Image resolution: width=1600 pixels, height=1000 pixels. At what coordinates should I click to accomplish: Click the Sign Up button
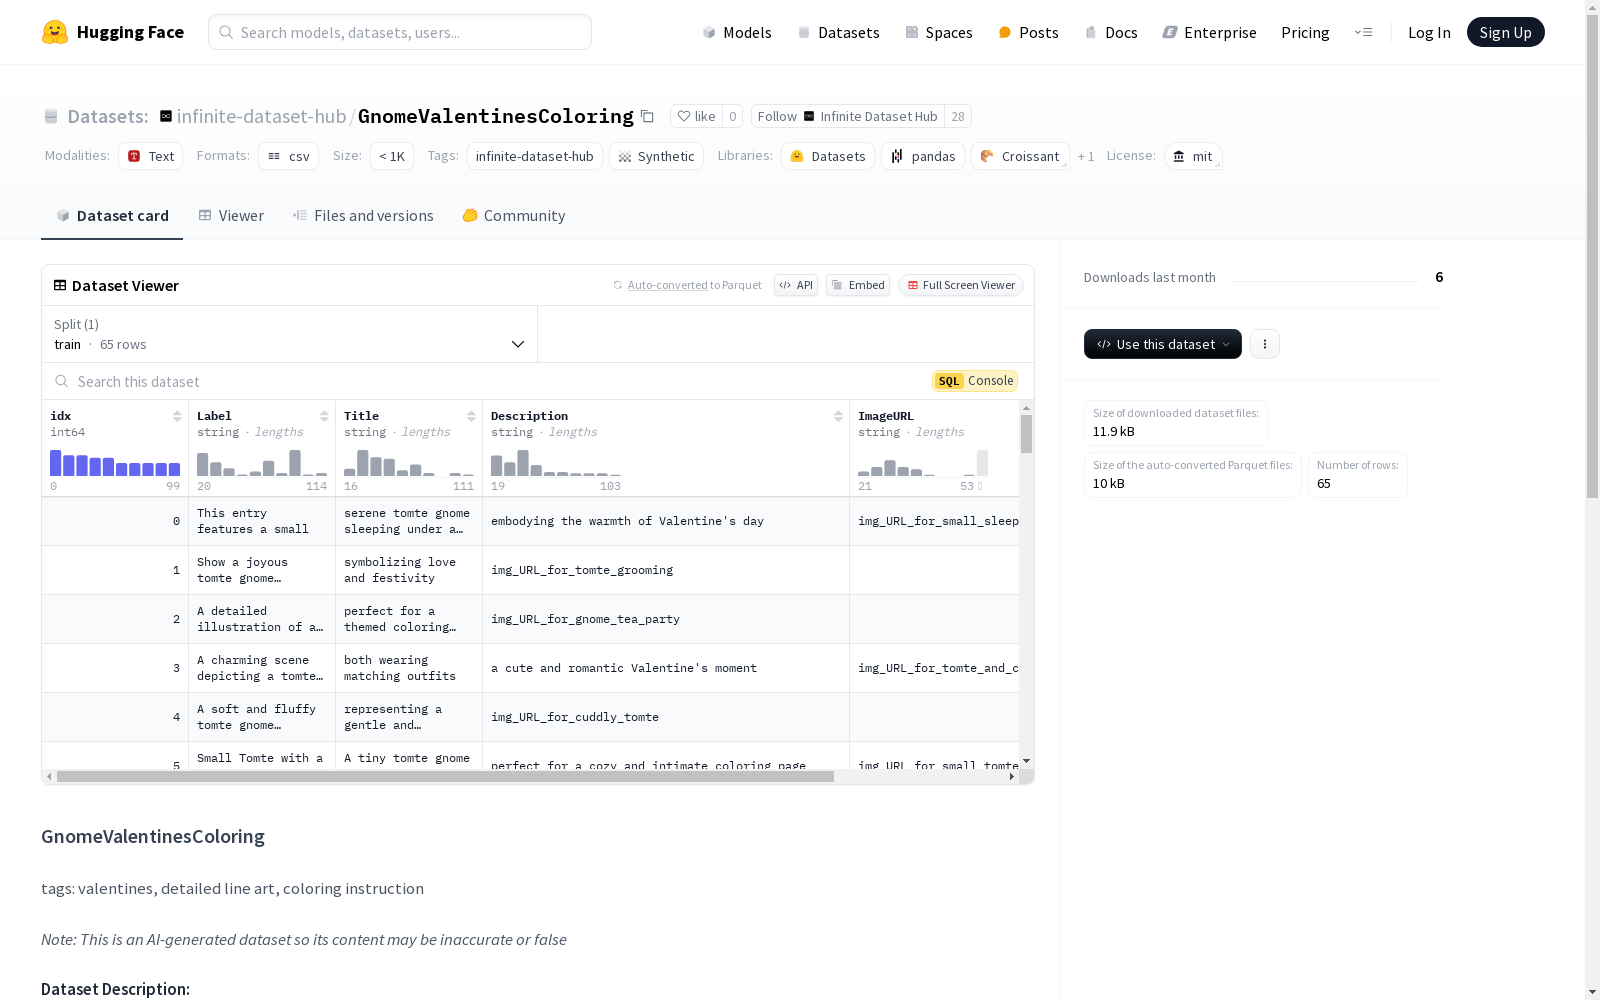coord(1506,32)
